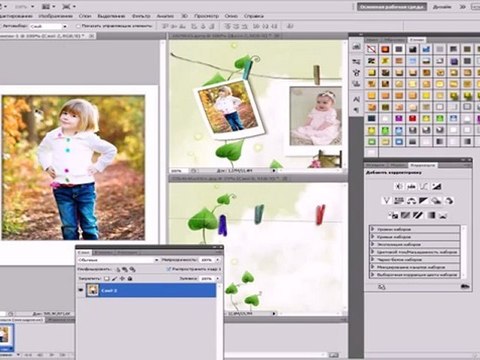This screenshot has width=480, height=360.
Task: Open the Paragraph panel from the dock
Action: click(x=356, y=110)
